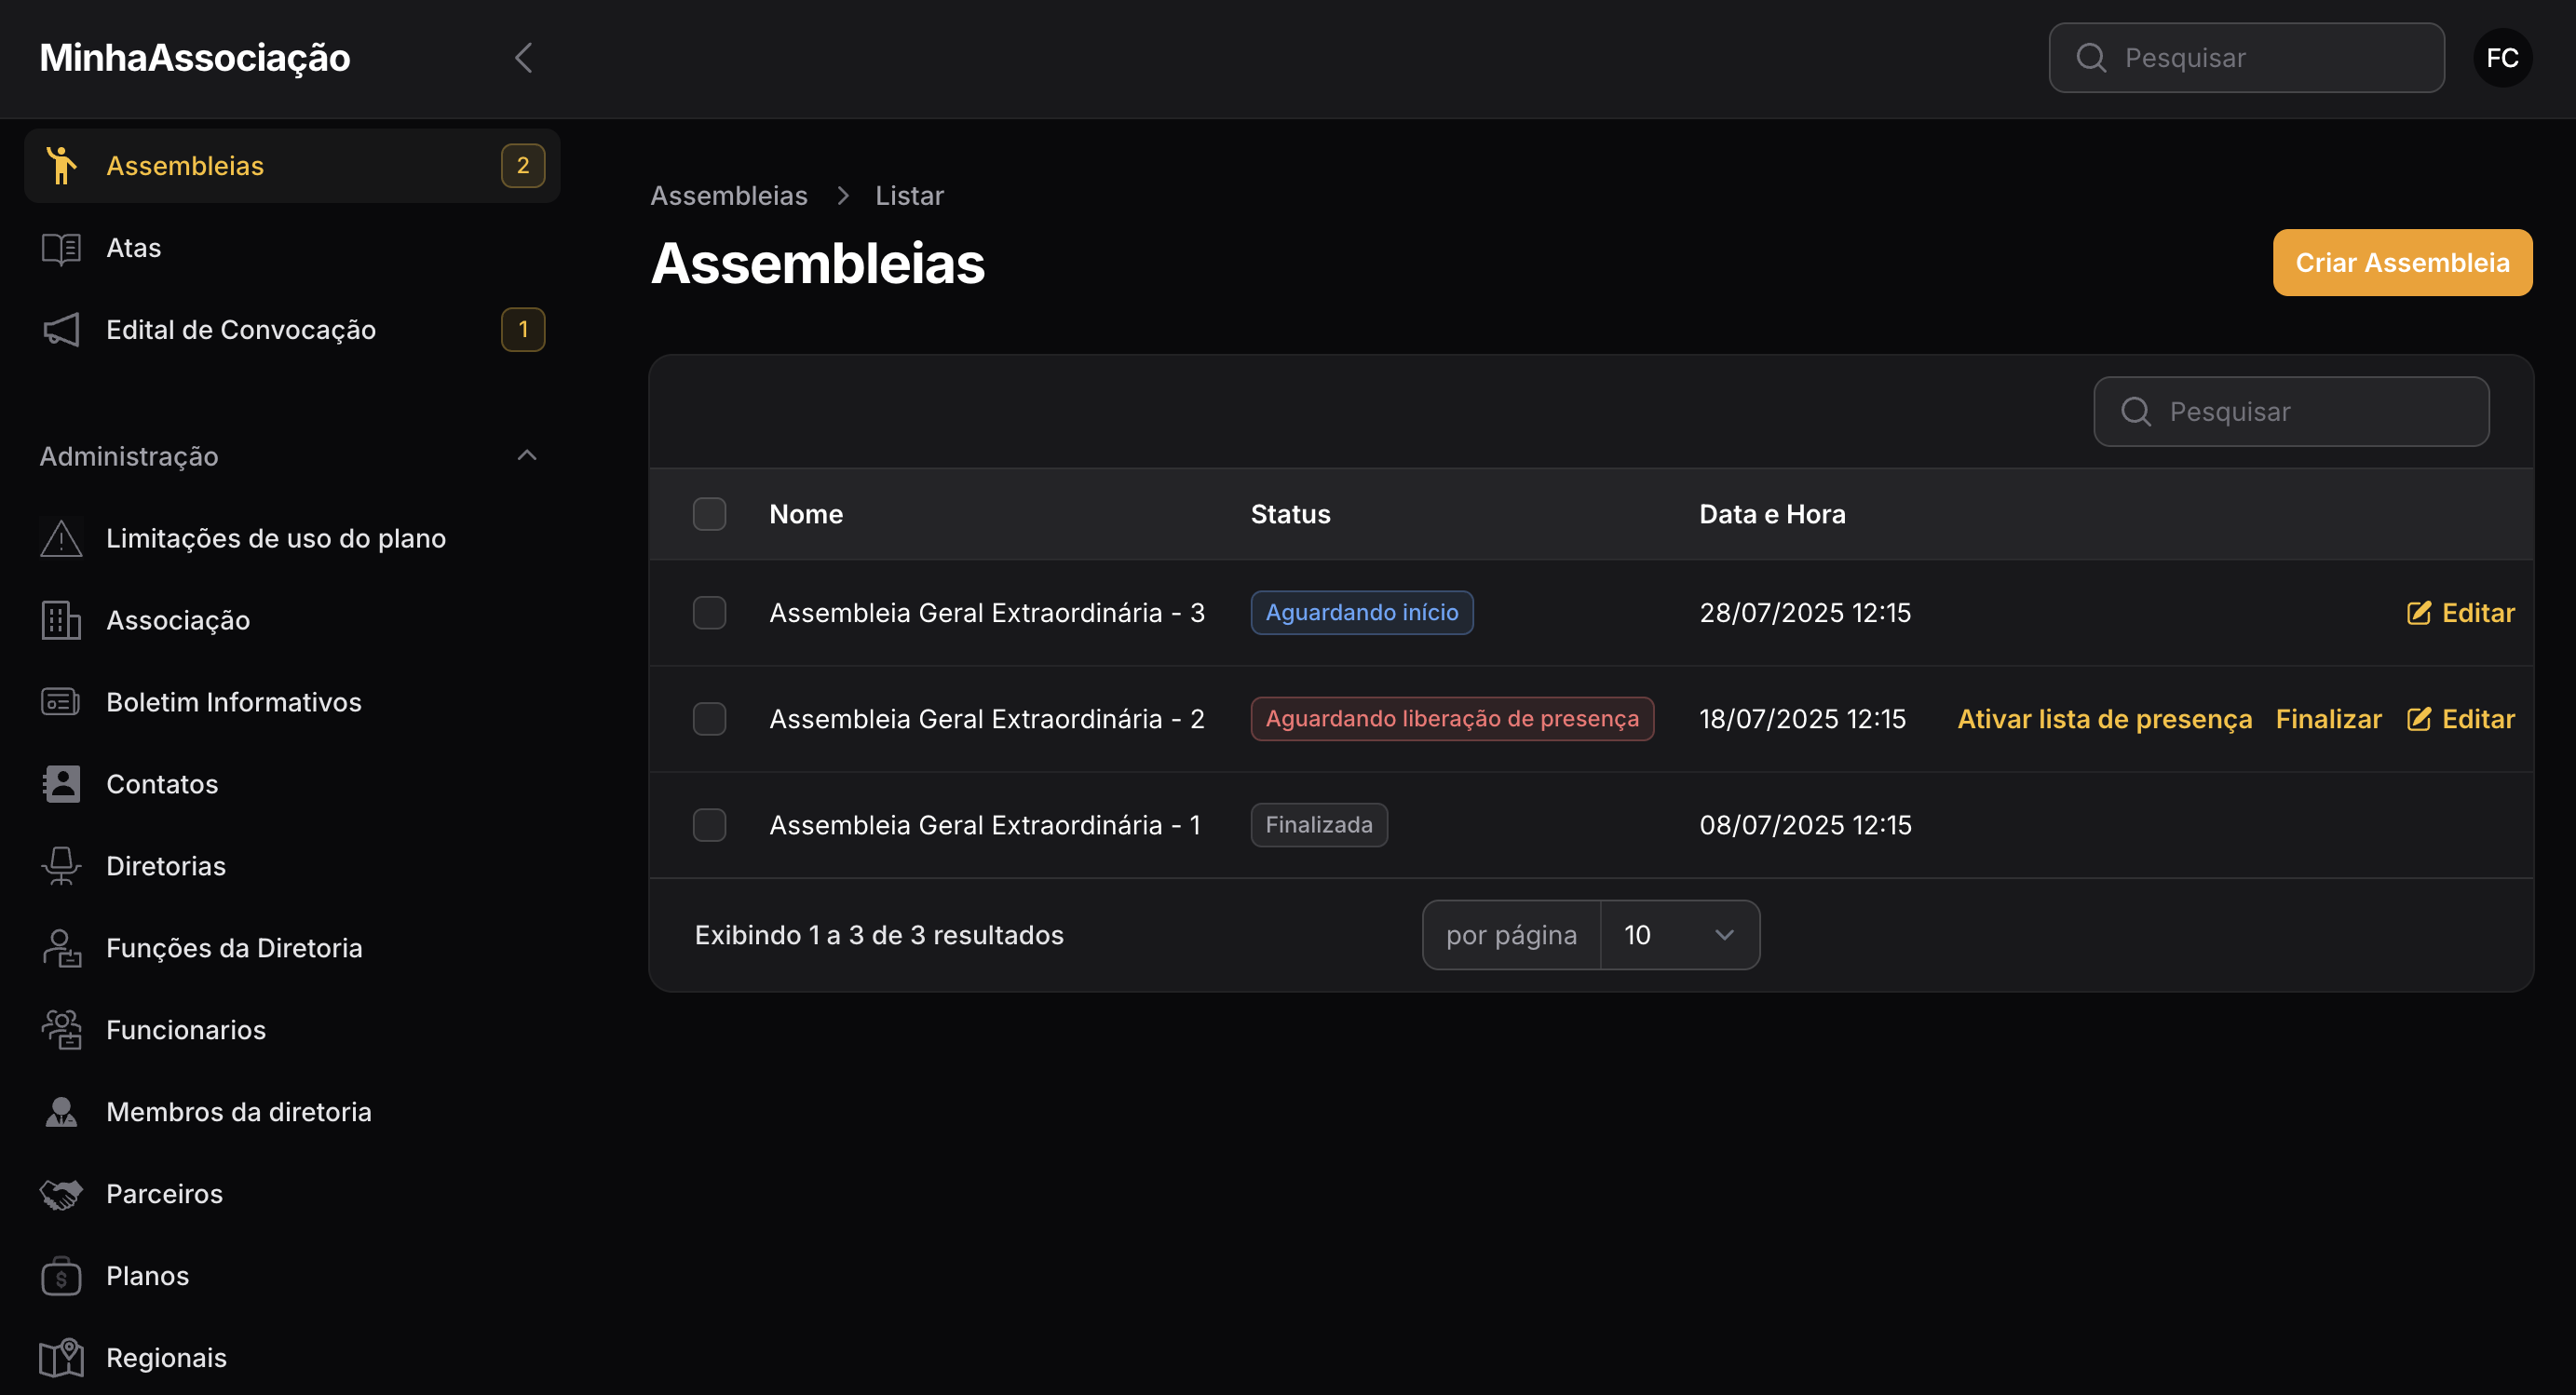Select the checkbox for Assembleia Geral Extraordinária - 1

tap(709, 825)
